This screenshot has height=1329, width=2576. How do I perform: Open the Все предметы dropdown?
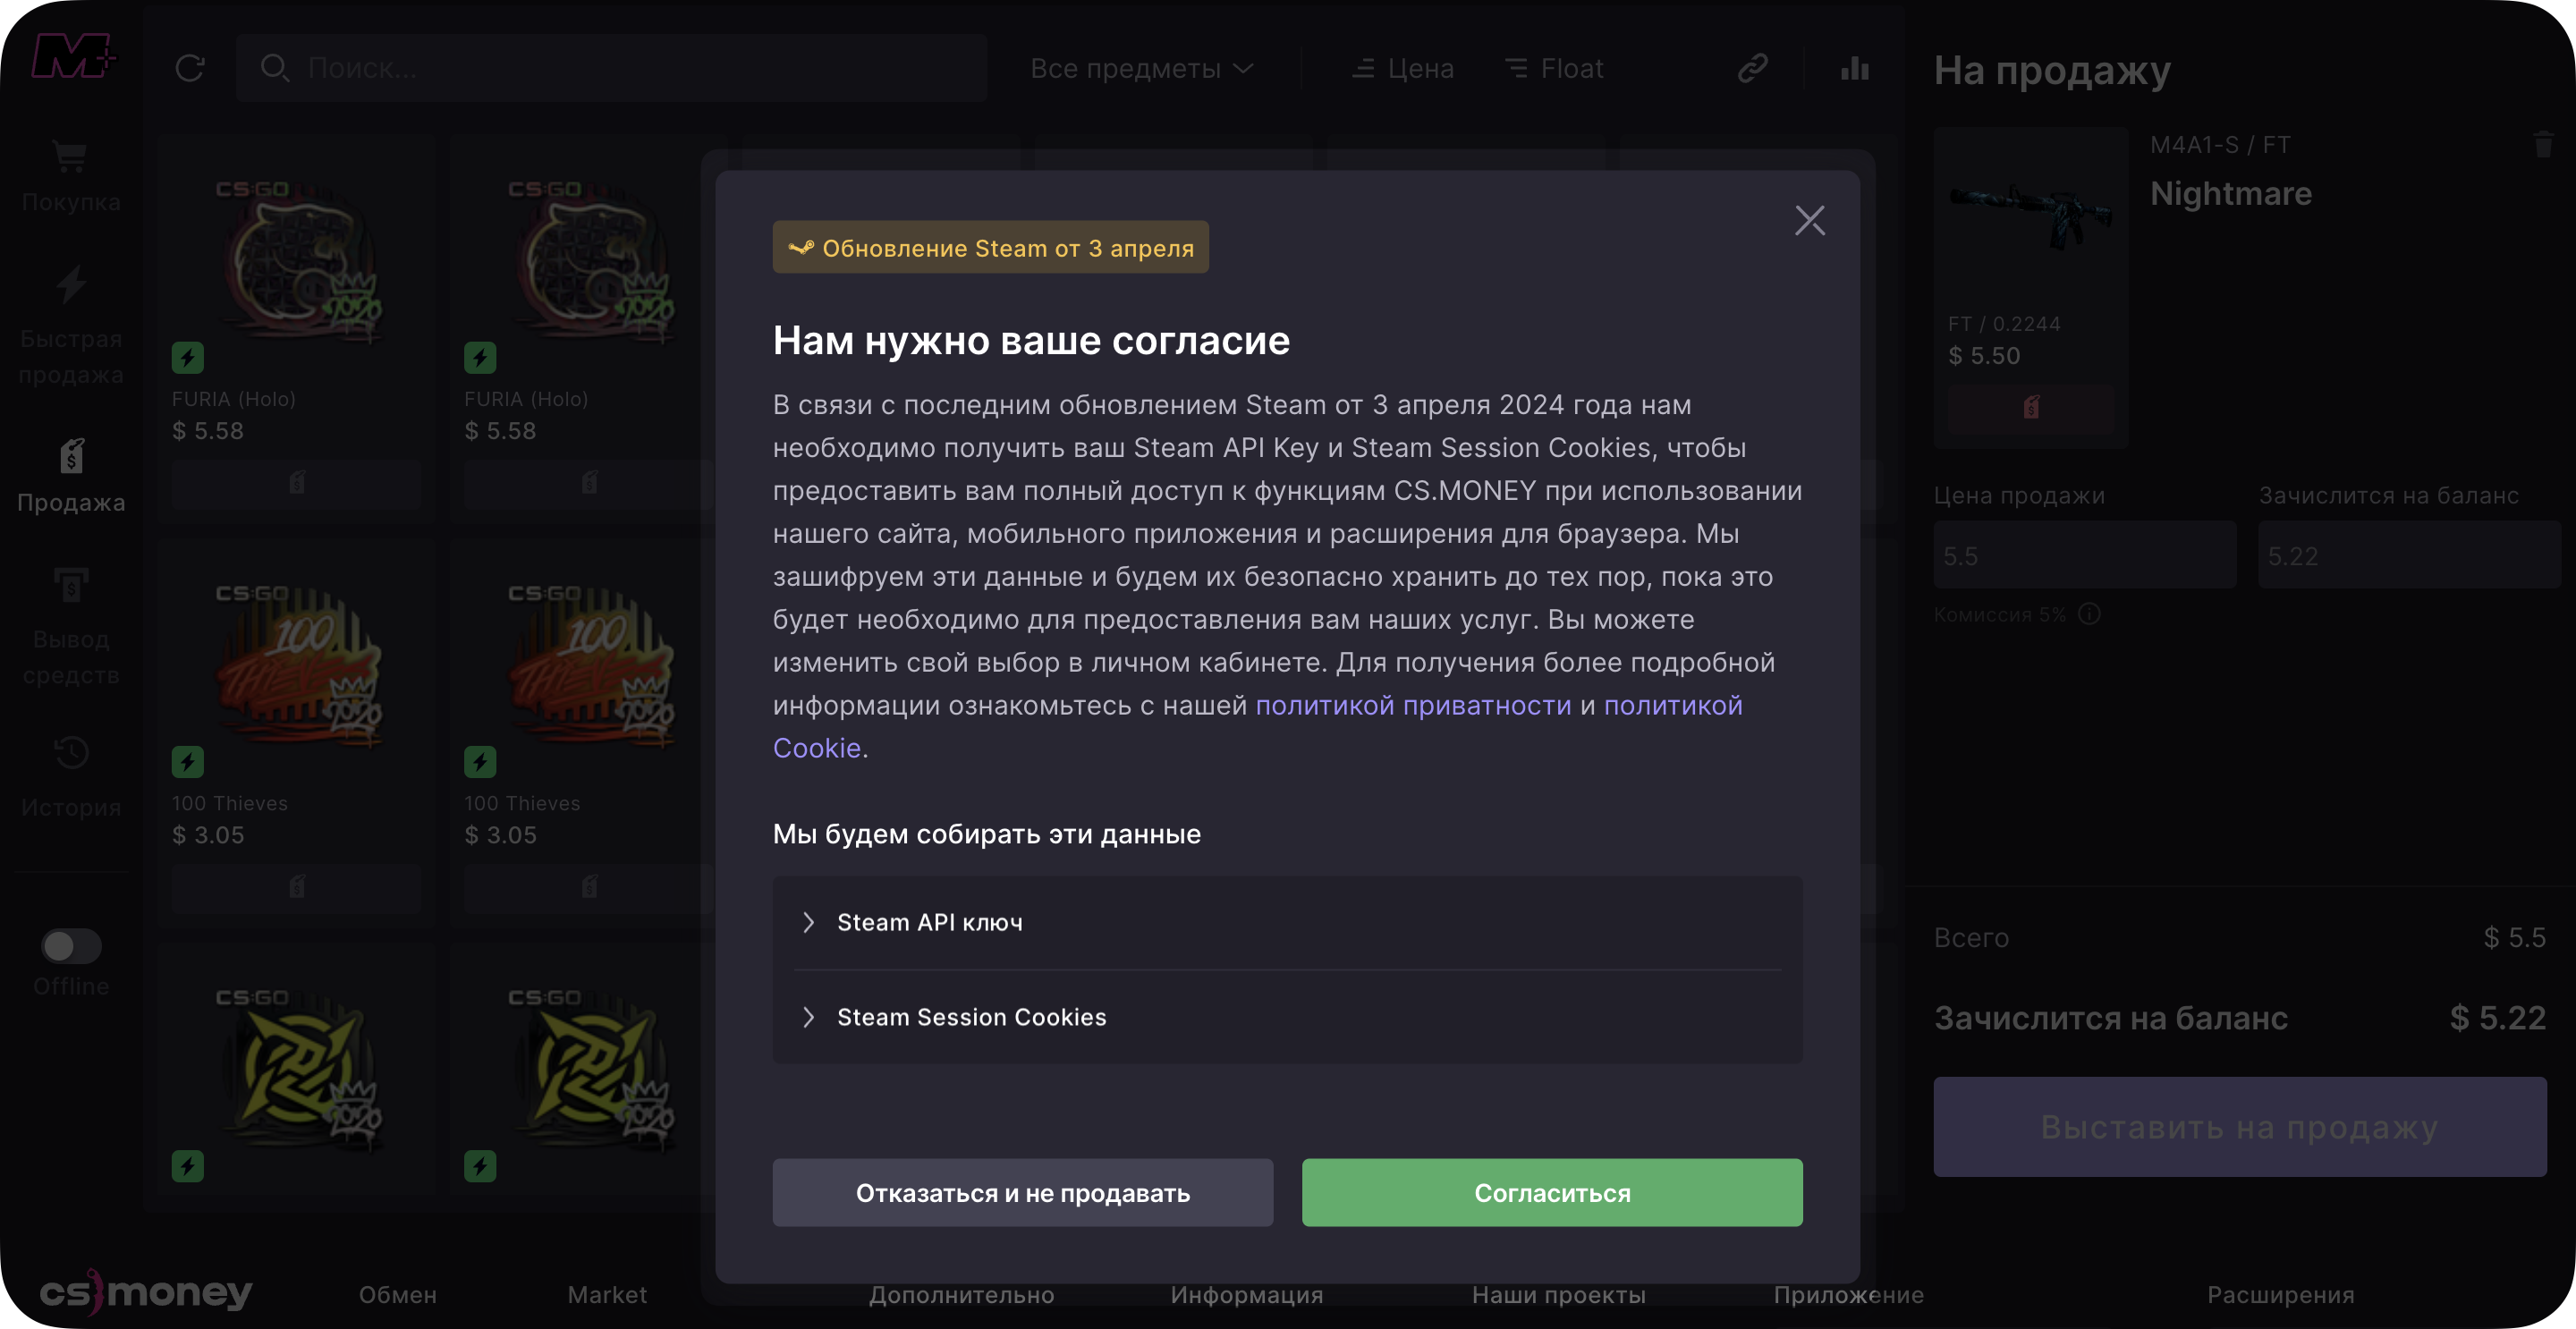point(1140,68)
